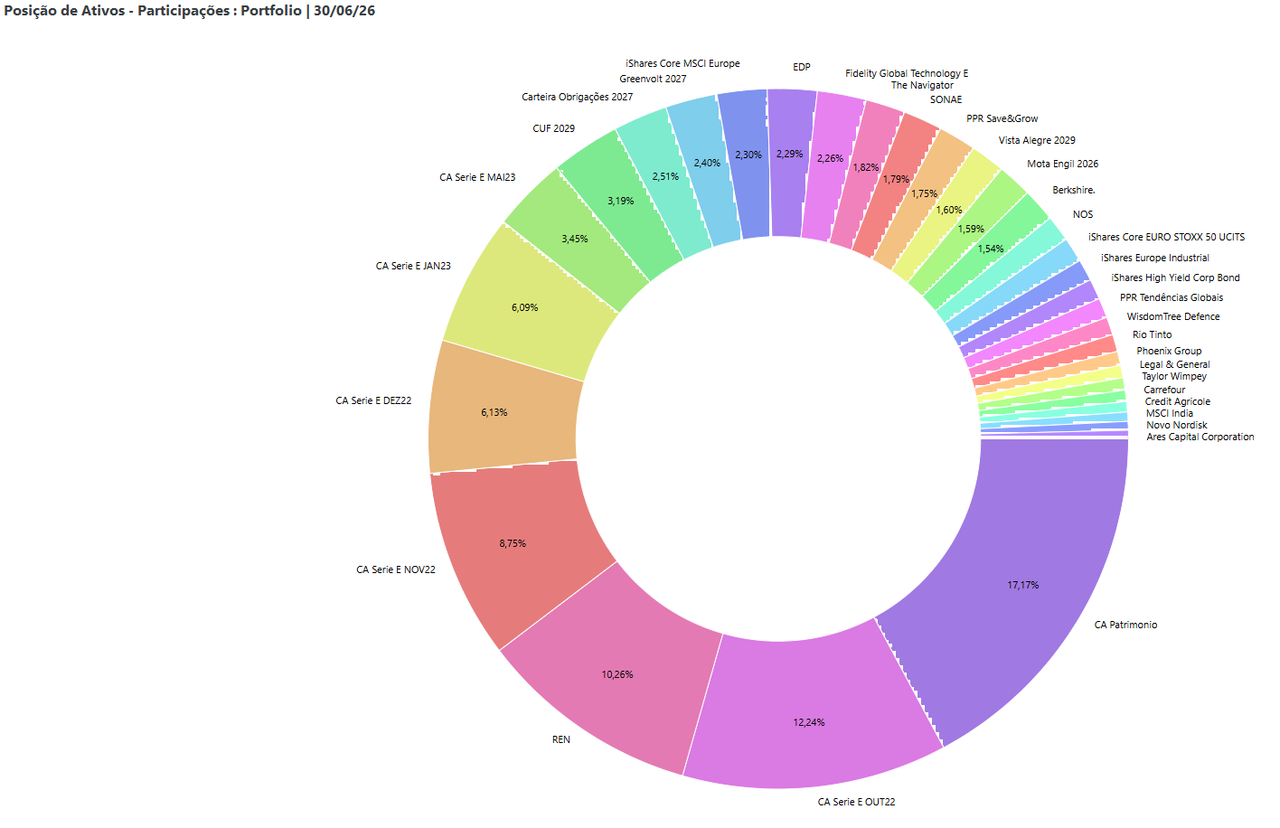Click the "Ares Capital Corporation" label
The image size is (1280, 828).
tap(1200, 437)
